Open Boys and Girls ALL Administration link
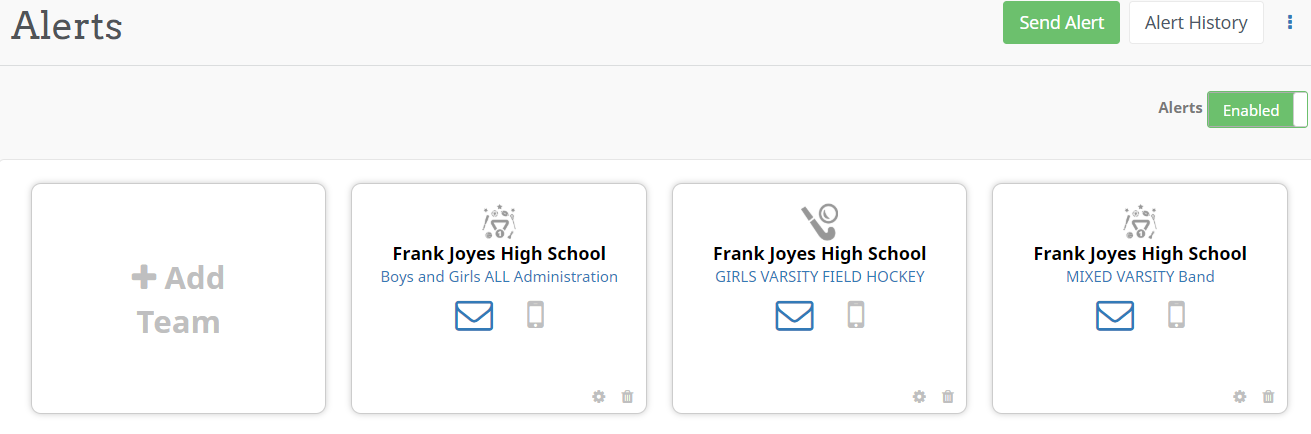Image resolution: width=1311 pixels, height=434 pixels. (499, 277)
